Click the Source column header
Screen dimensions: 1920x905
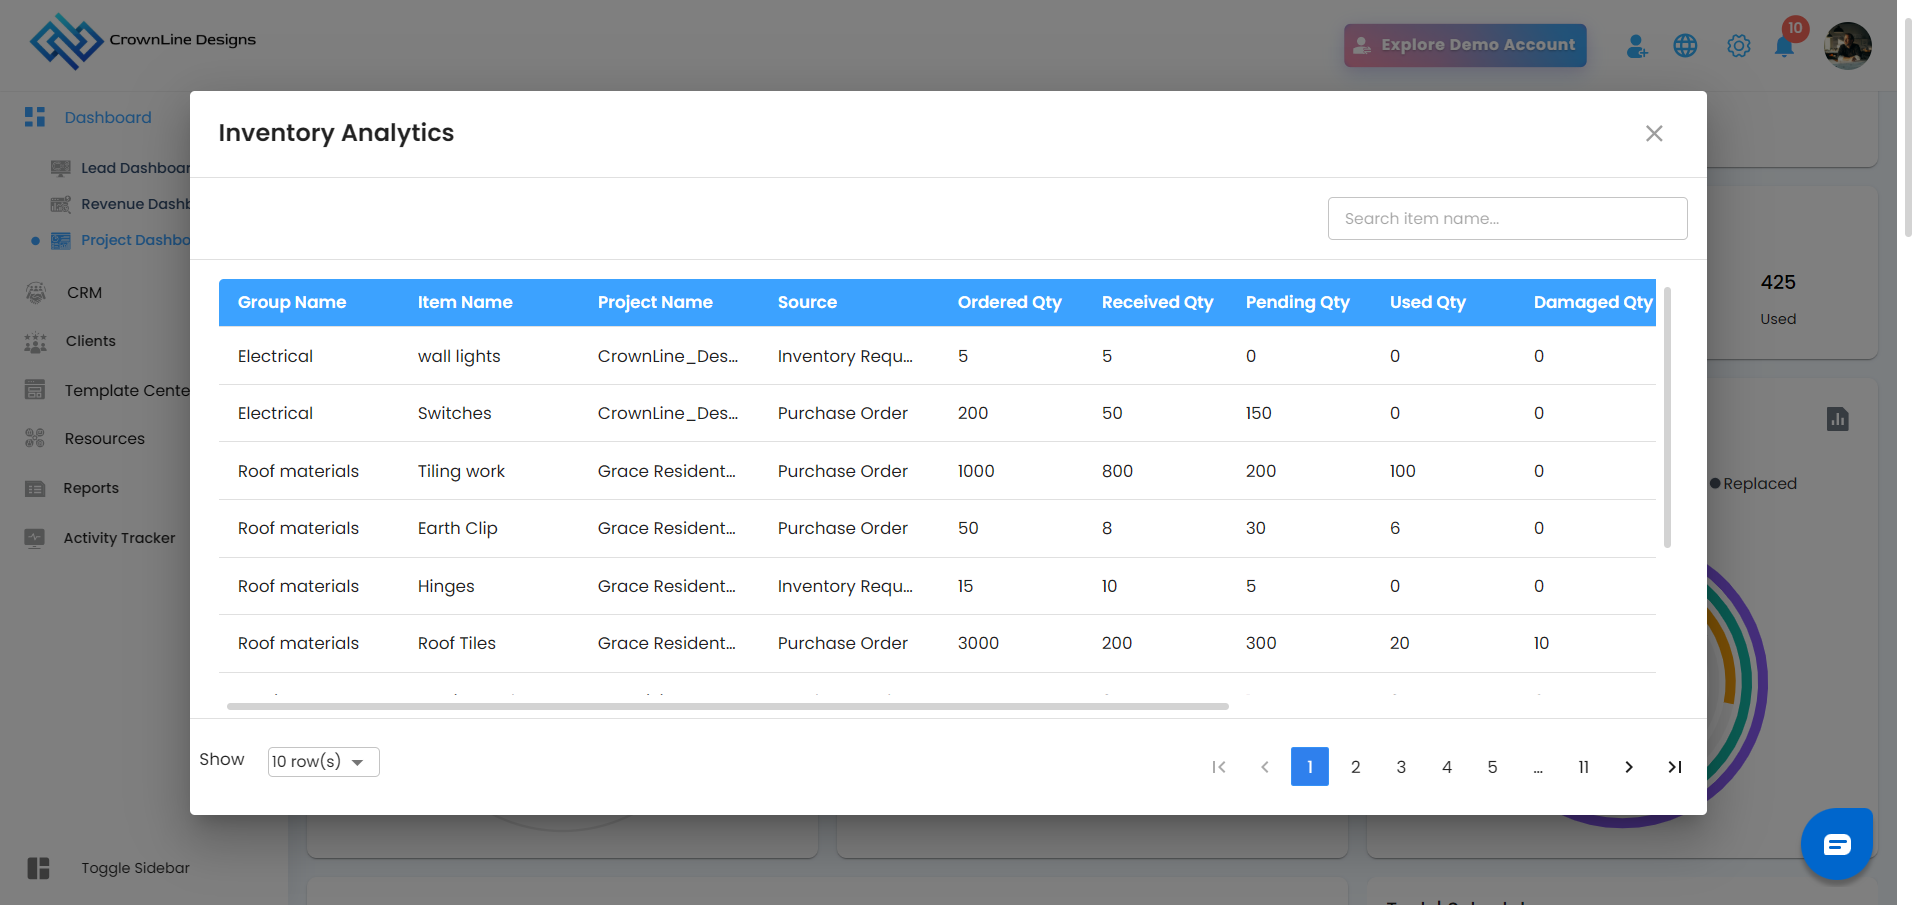(x=807, y=302)
